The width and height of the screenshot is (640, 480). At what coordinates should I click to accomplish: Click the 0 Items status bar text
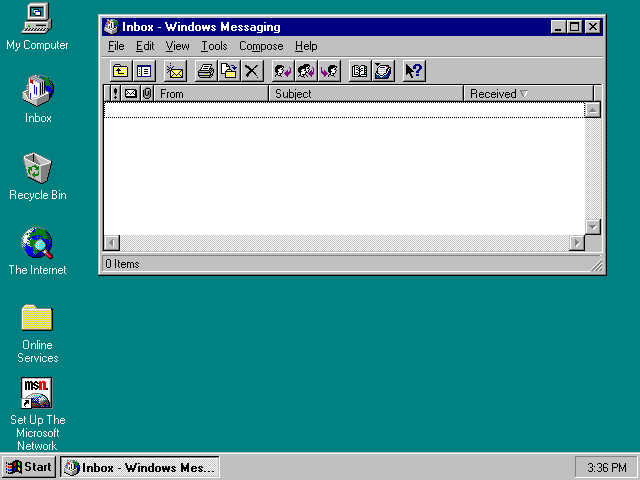coord(122,264)
